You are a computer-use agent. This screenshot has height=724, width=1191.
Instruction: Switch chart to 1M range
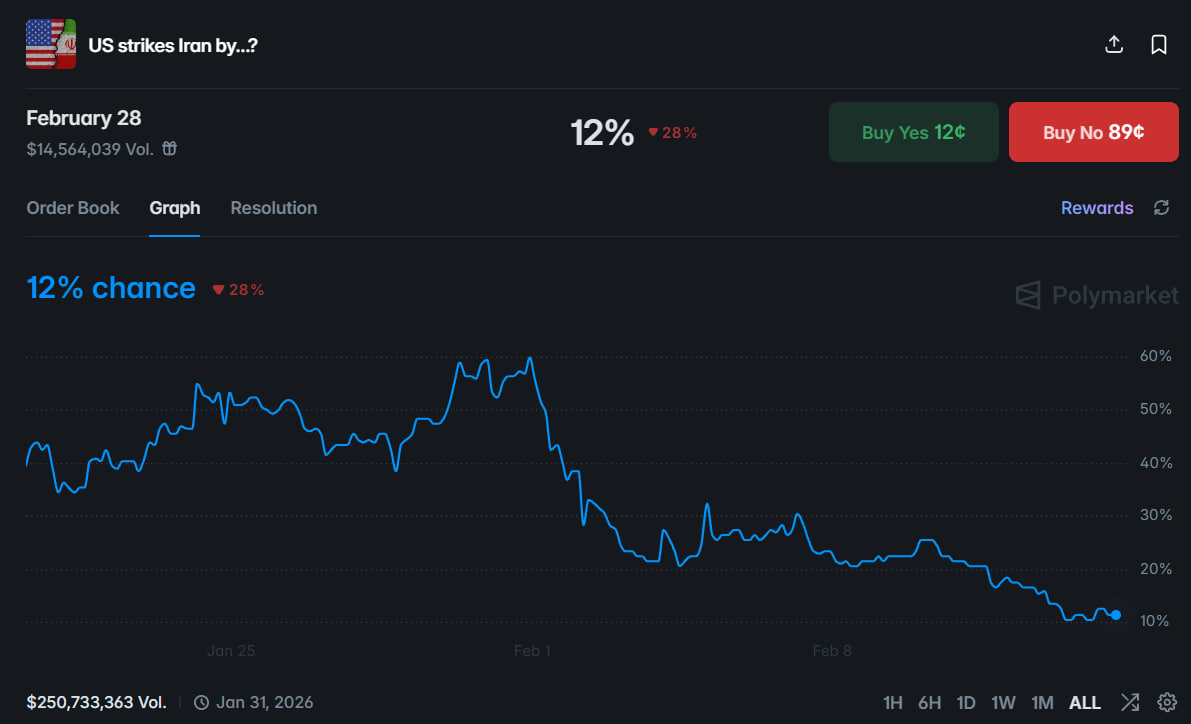pos(1042,703)
